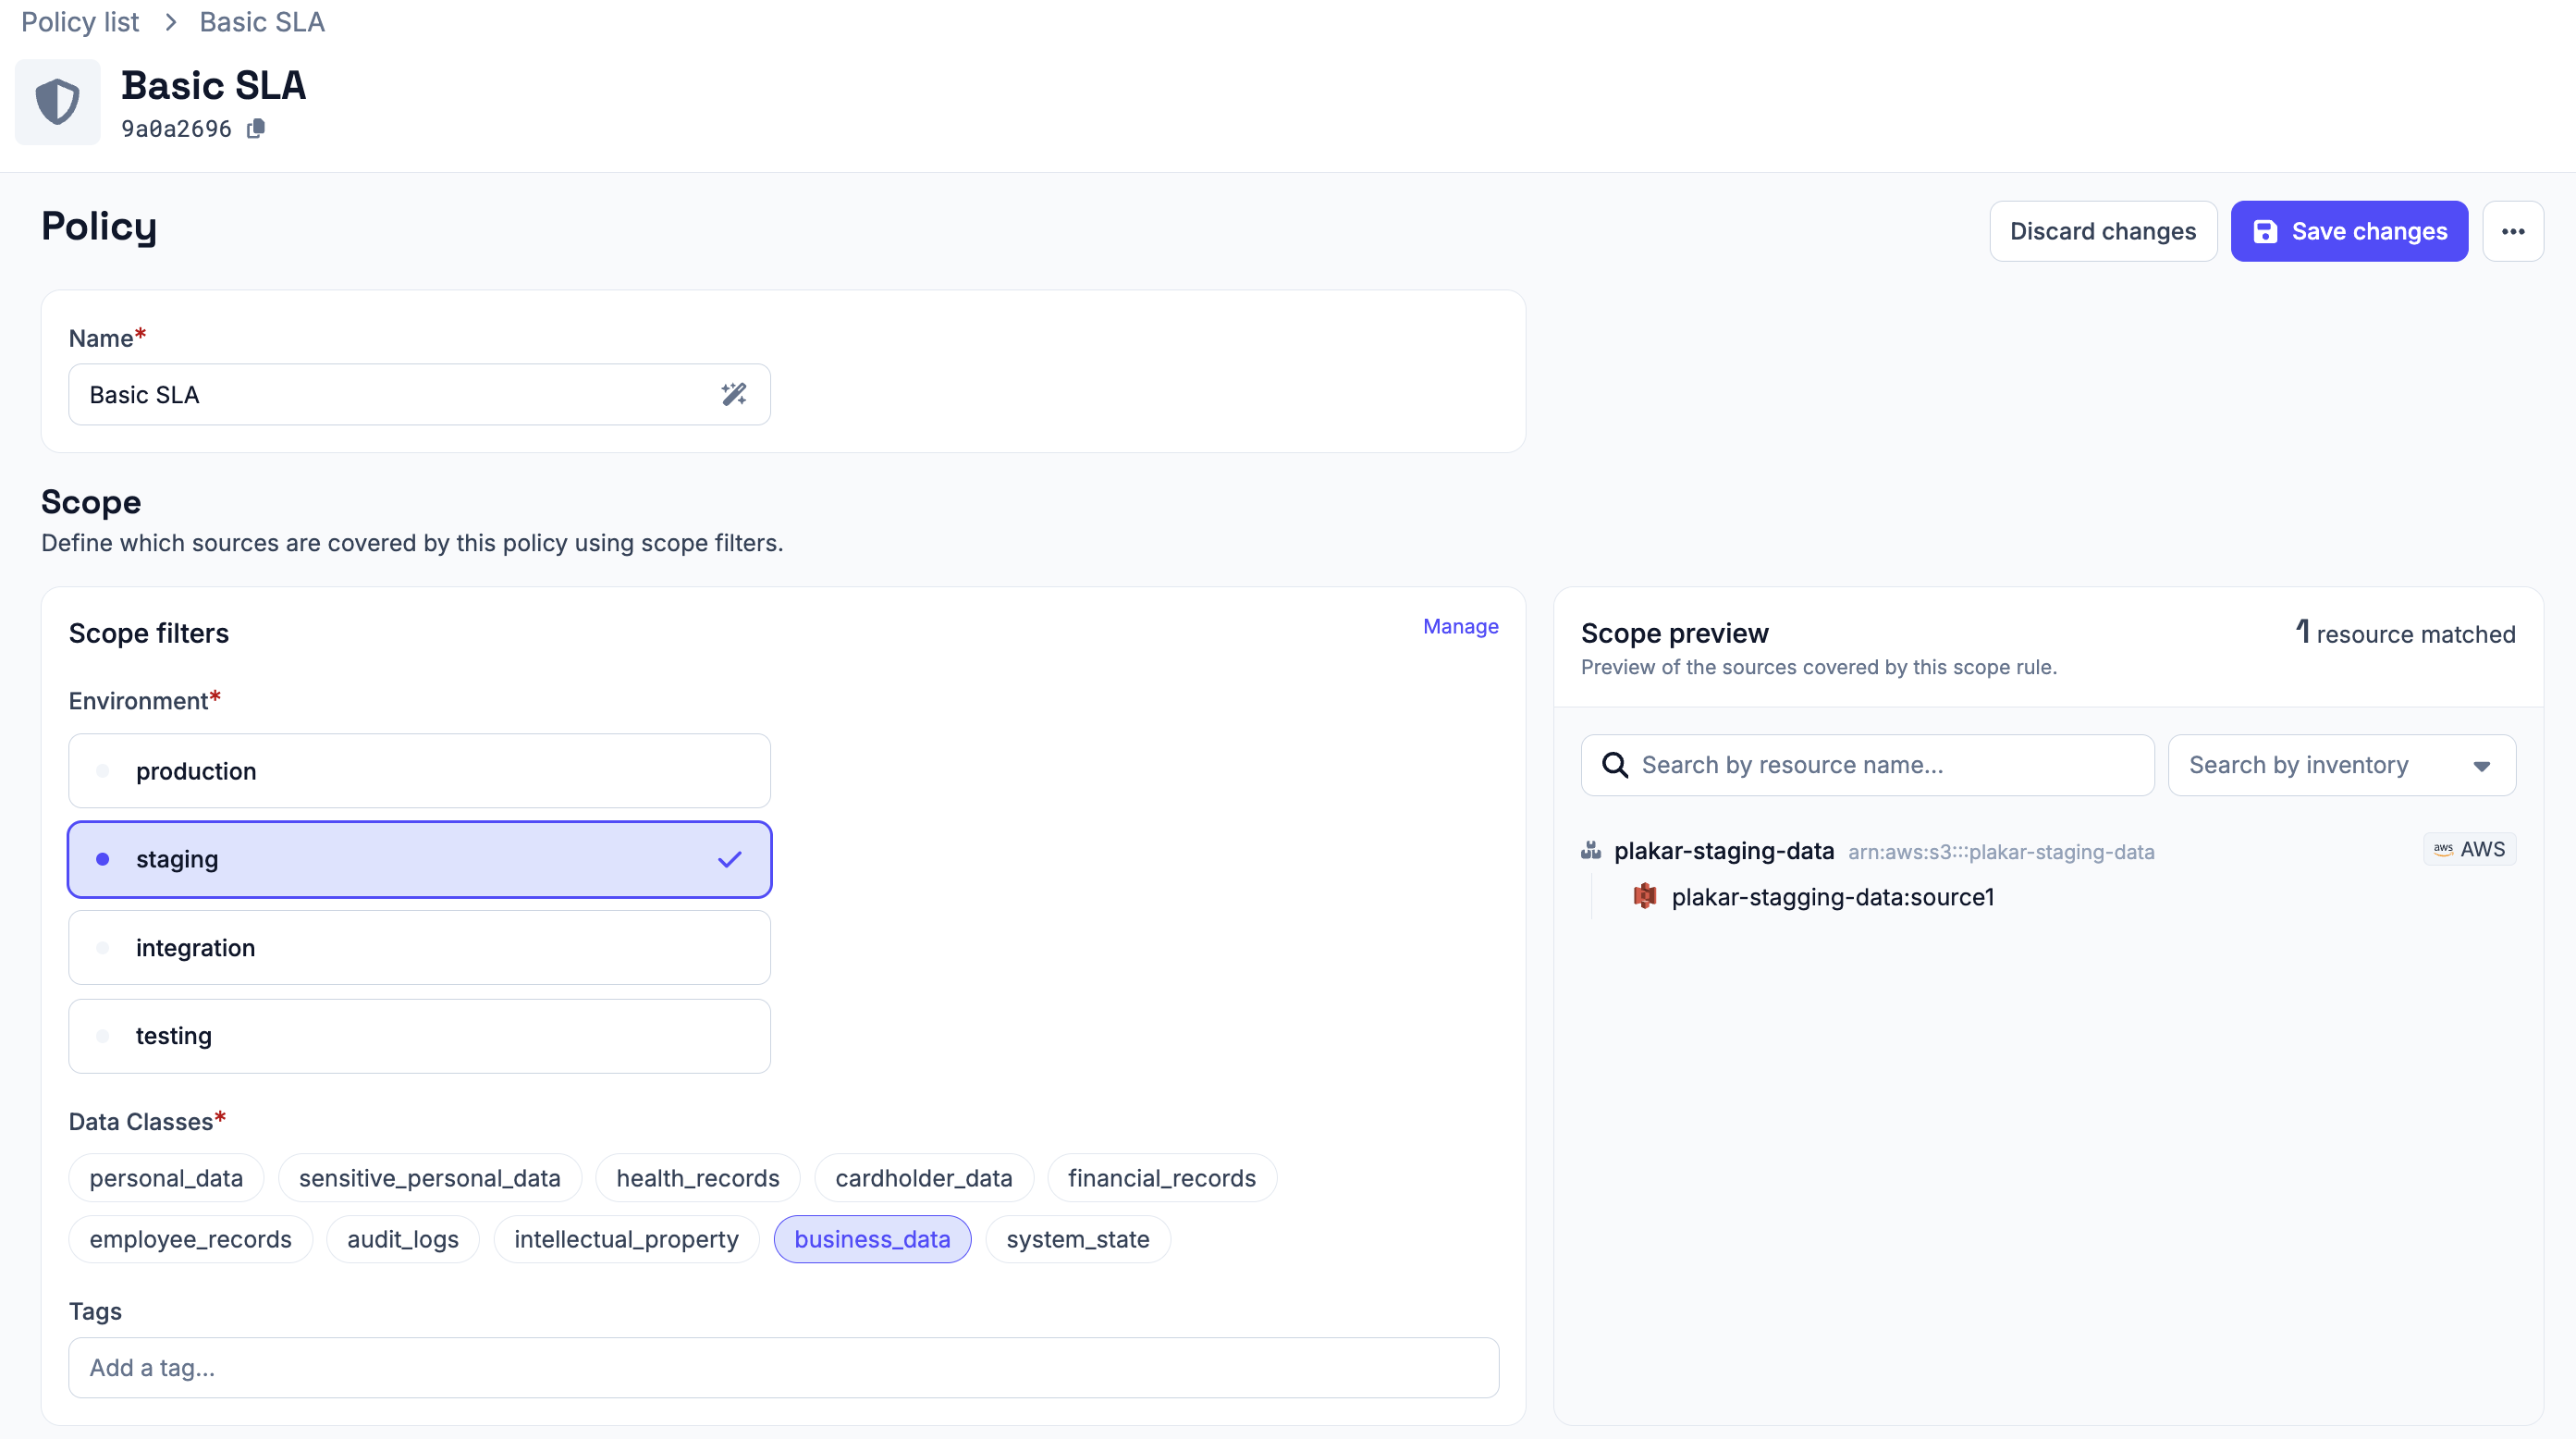Select the plakar-staging-data resource row

tap(2048, 850)
